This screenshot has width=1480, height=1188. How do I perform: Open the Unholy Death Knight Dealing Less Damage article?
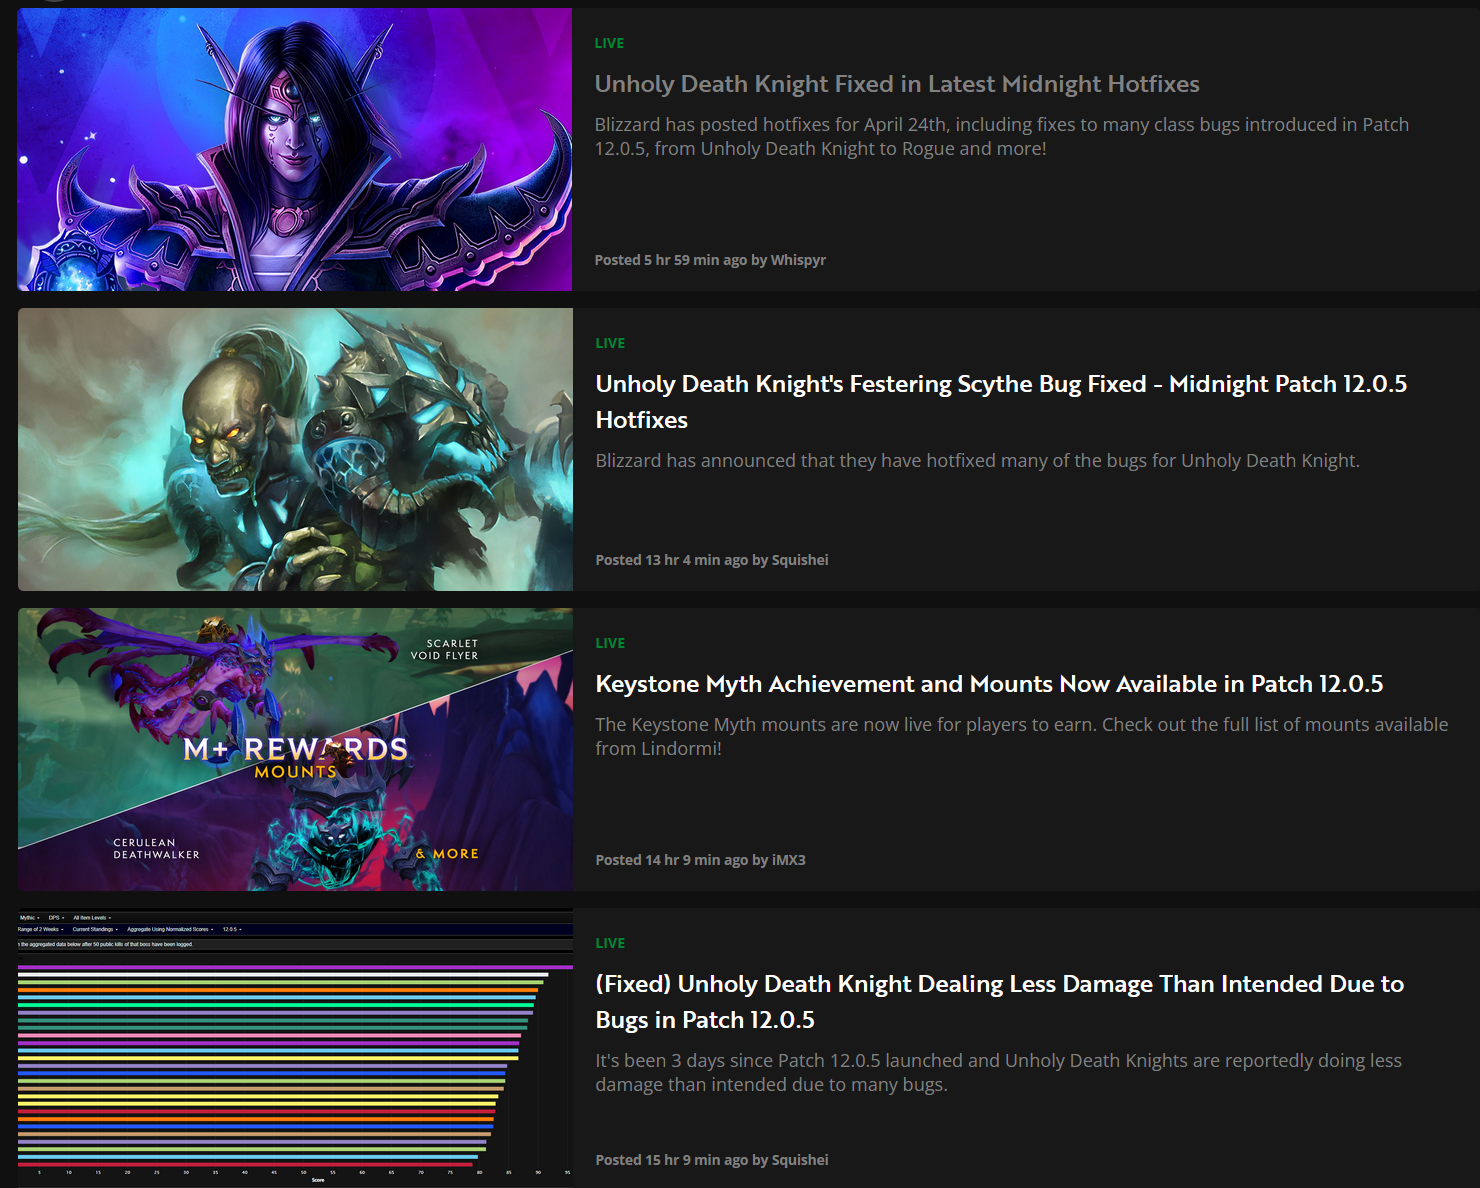[x=1000, y=1002]
